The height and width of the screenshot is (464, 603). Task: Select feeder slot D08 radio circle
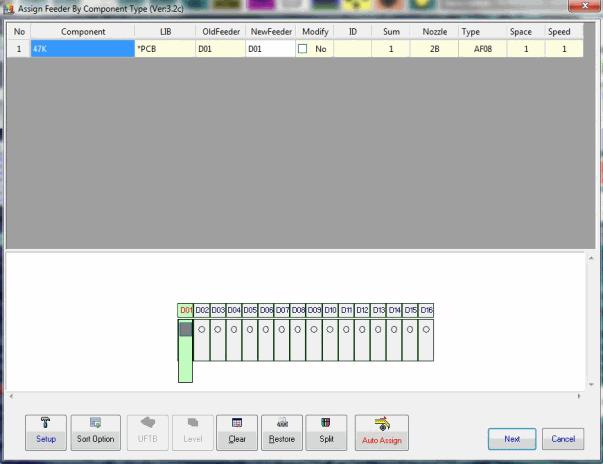pos(298,328)
